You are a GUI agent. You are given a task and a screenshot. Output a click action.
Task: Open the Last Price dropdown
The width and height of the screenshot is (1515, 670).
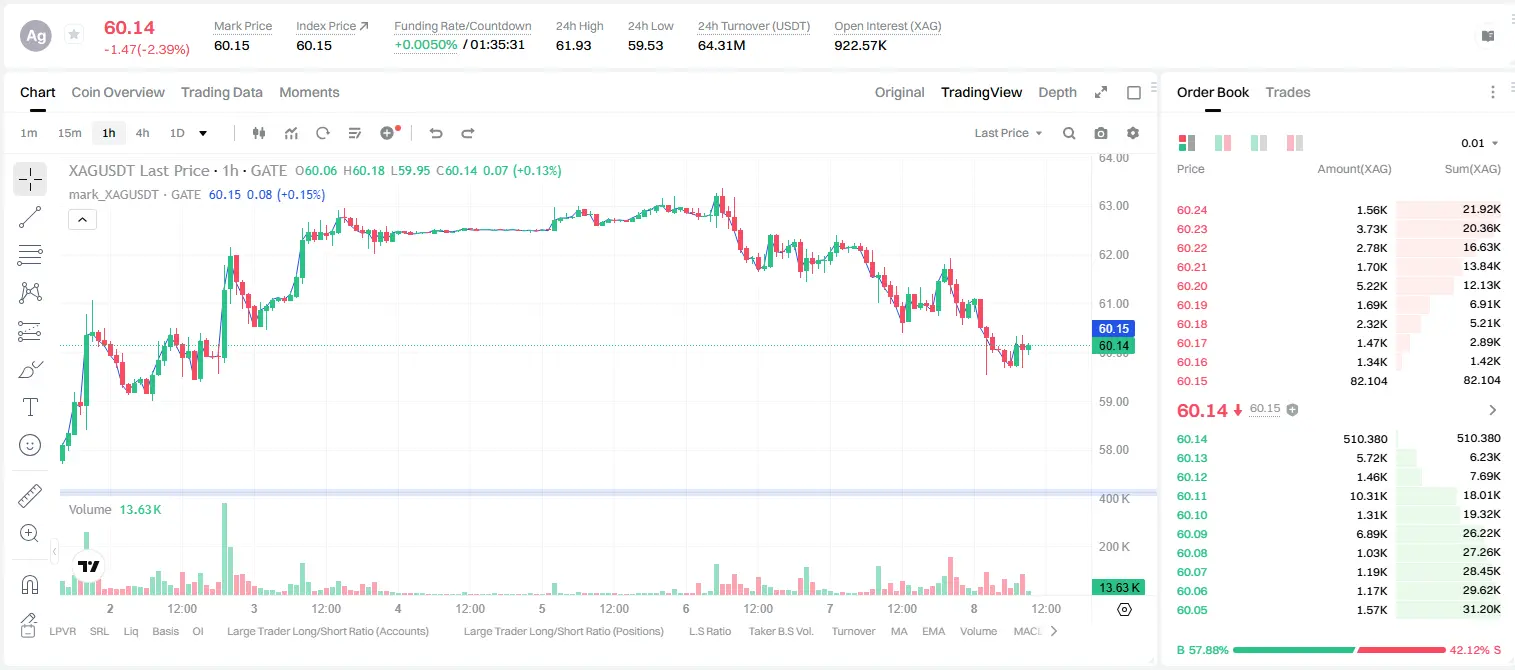point(1008,133)
